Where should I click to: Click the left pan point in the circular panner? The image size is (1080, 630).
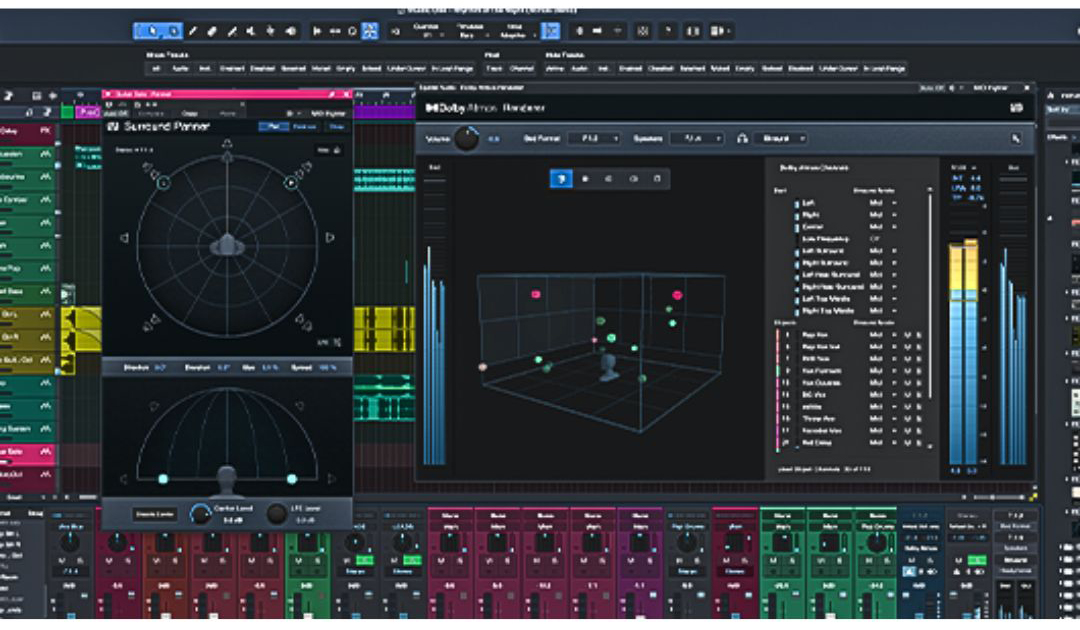pos(163,182)
